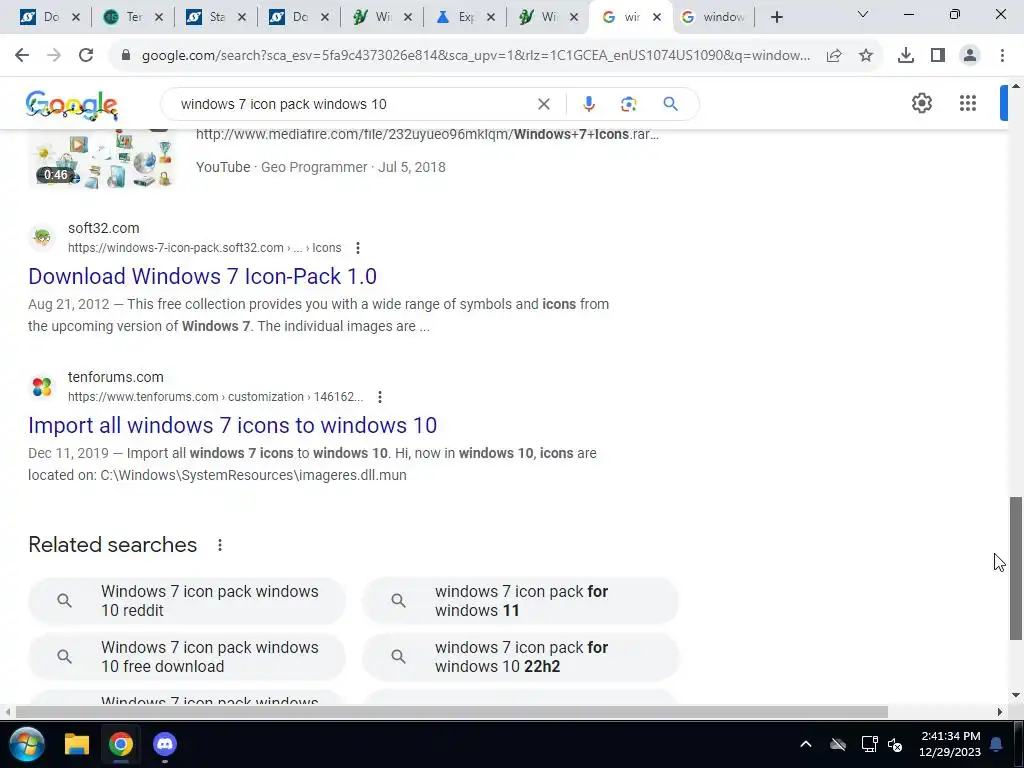
Task: Clear the Google search box text
Action: click(x=543, y=104)
